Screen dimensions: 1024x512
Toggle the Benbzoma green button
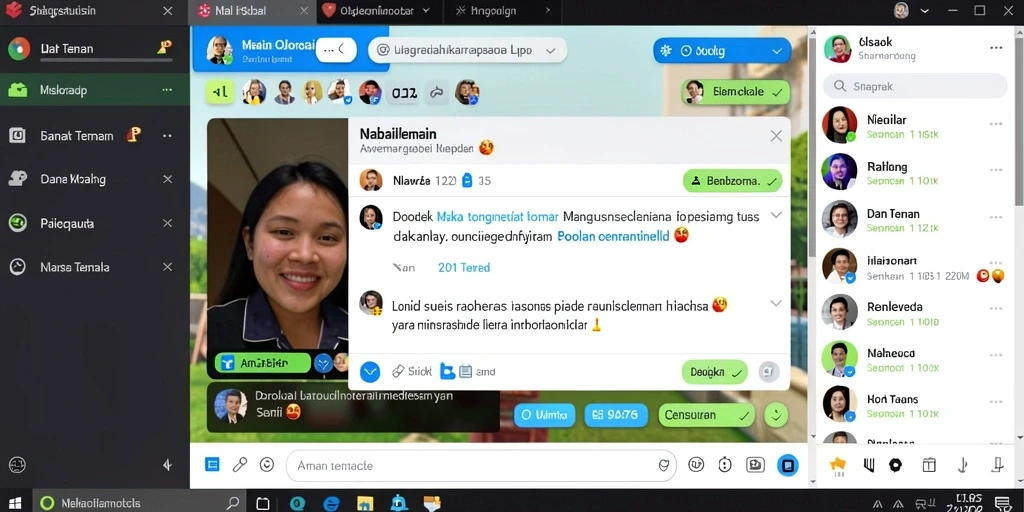pos(733,181)
